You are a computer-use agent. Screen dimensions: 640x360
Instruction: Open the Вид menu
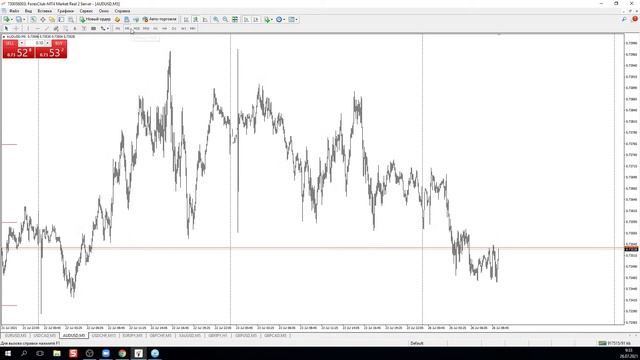tap(28, 11)
